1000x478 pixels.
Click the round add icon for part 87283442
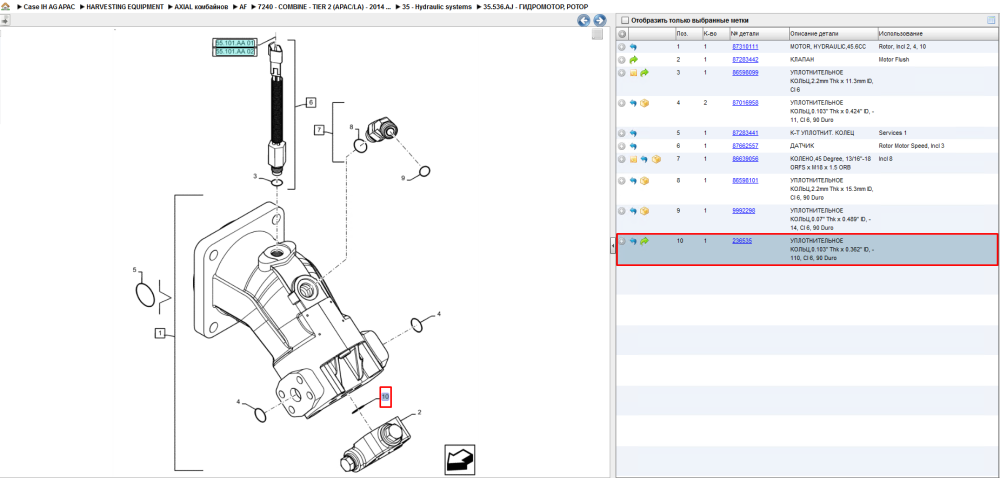622,59
